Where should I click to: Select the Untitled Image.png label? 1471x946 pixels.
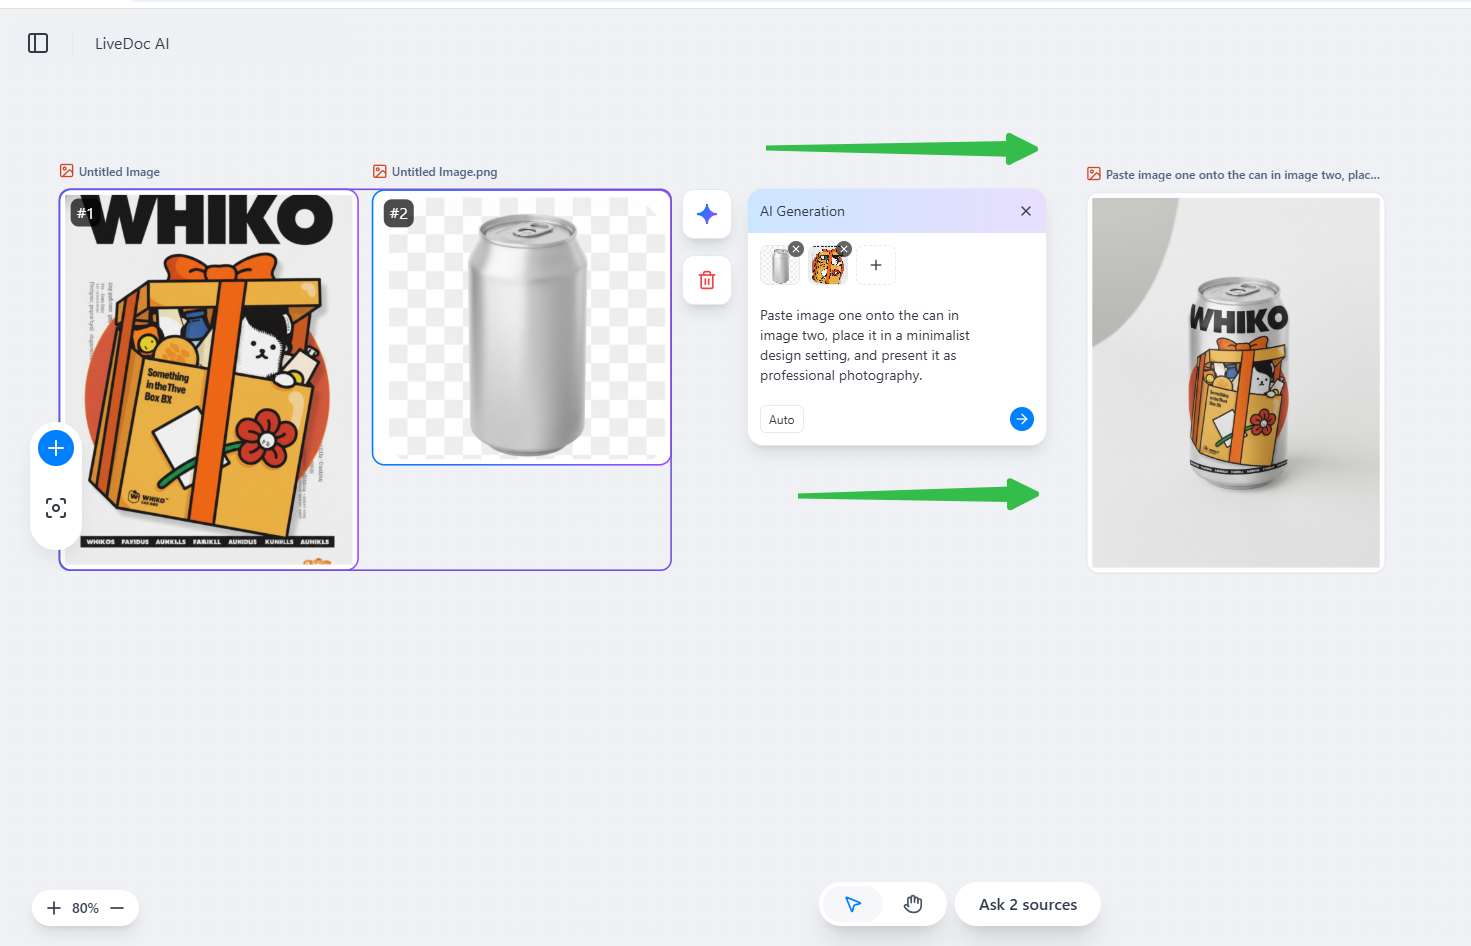pos(443,171)
